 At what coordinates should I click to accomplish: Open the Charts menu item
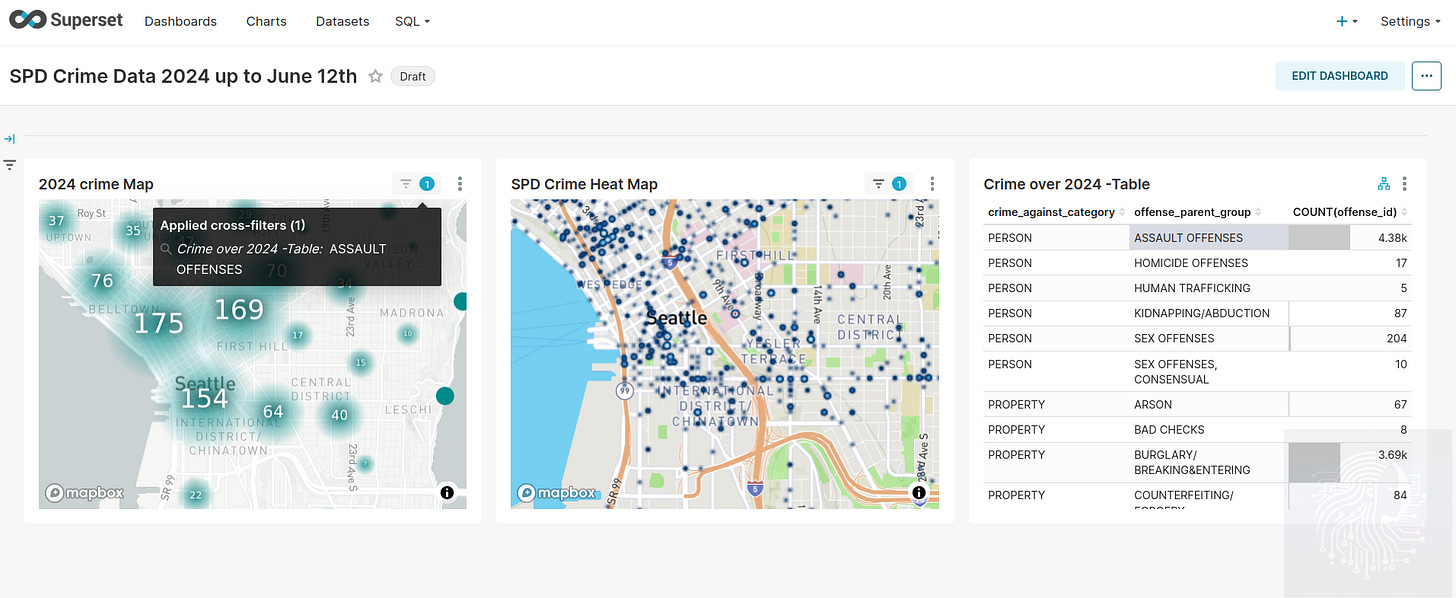(x=266, y=21)
